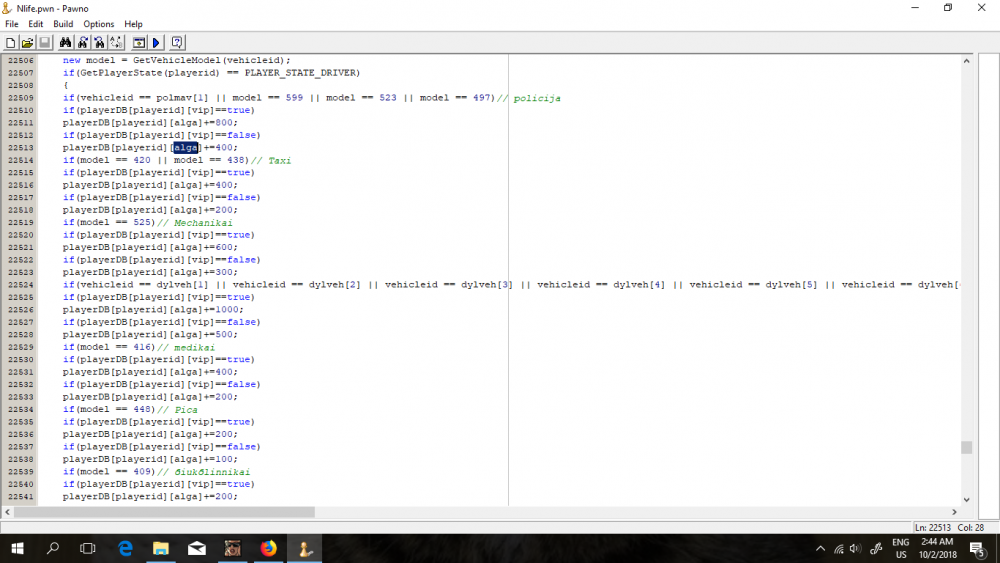Image resolution: width=1000 pixels, height=563 pixels.
Task: Show hidden system tray icons
Action: click(820, 548)
